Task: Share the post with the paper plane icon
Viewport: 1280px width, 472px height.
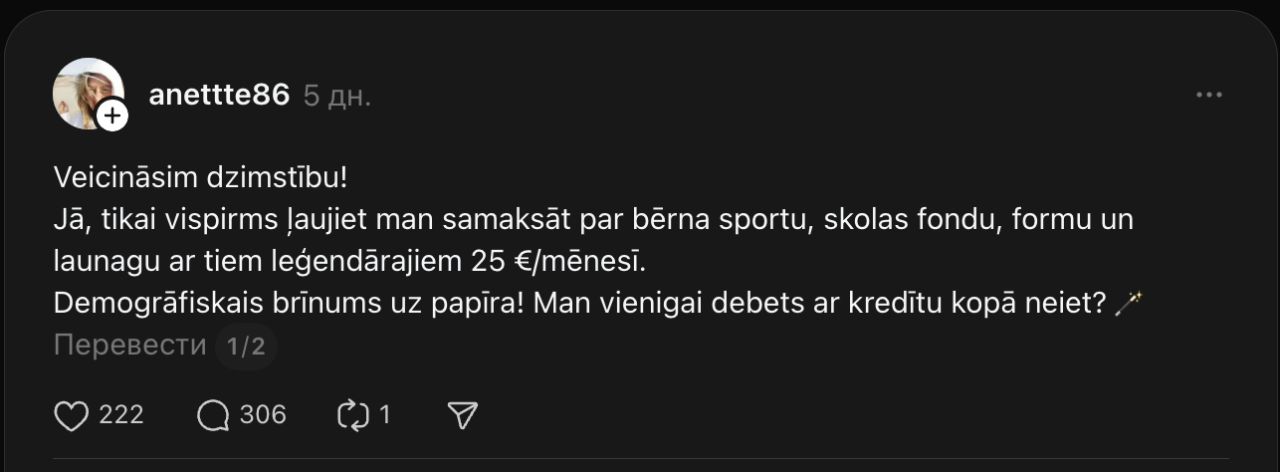Action: [x=462, y=415]
